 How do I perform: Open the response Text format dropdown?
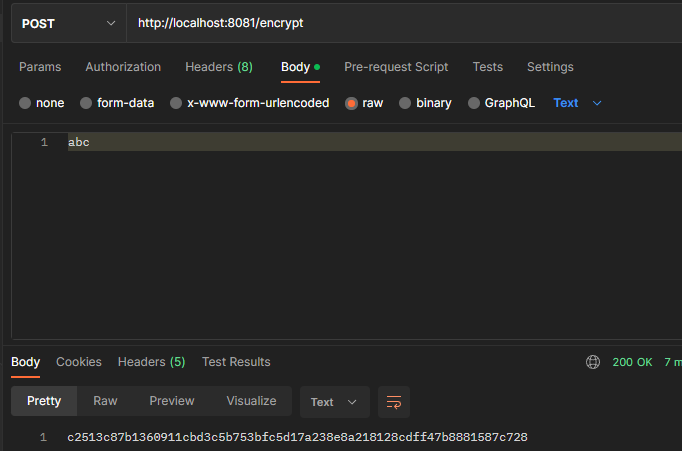334,402
